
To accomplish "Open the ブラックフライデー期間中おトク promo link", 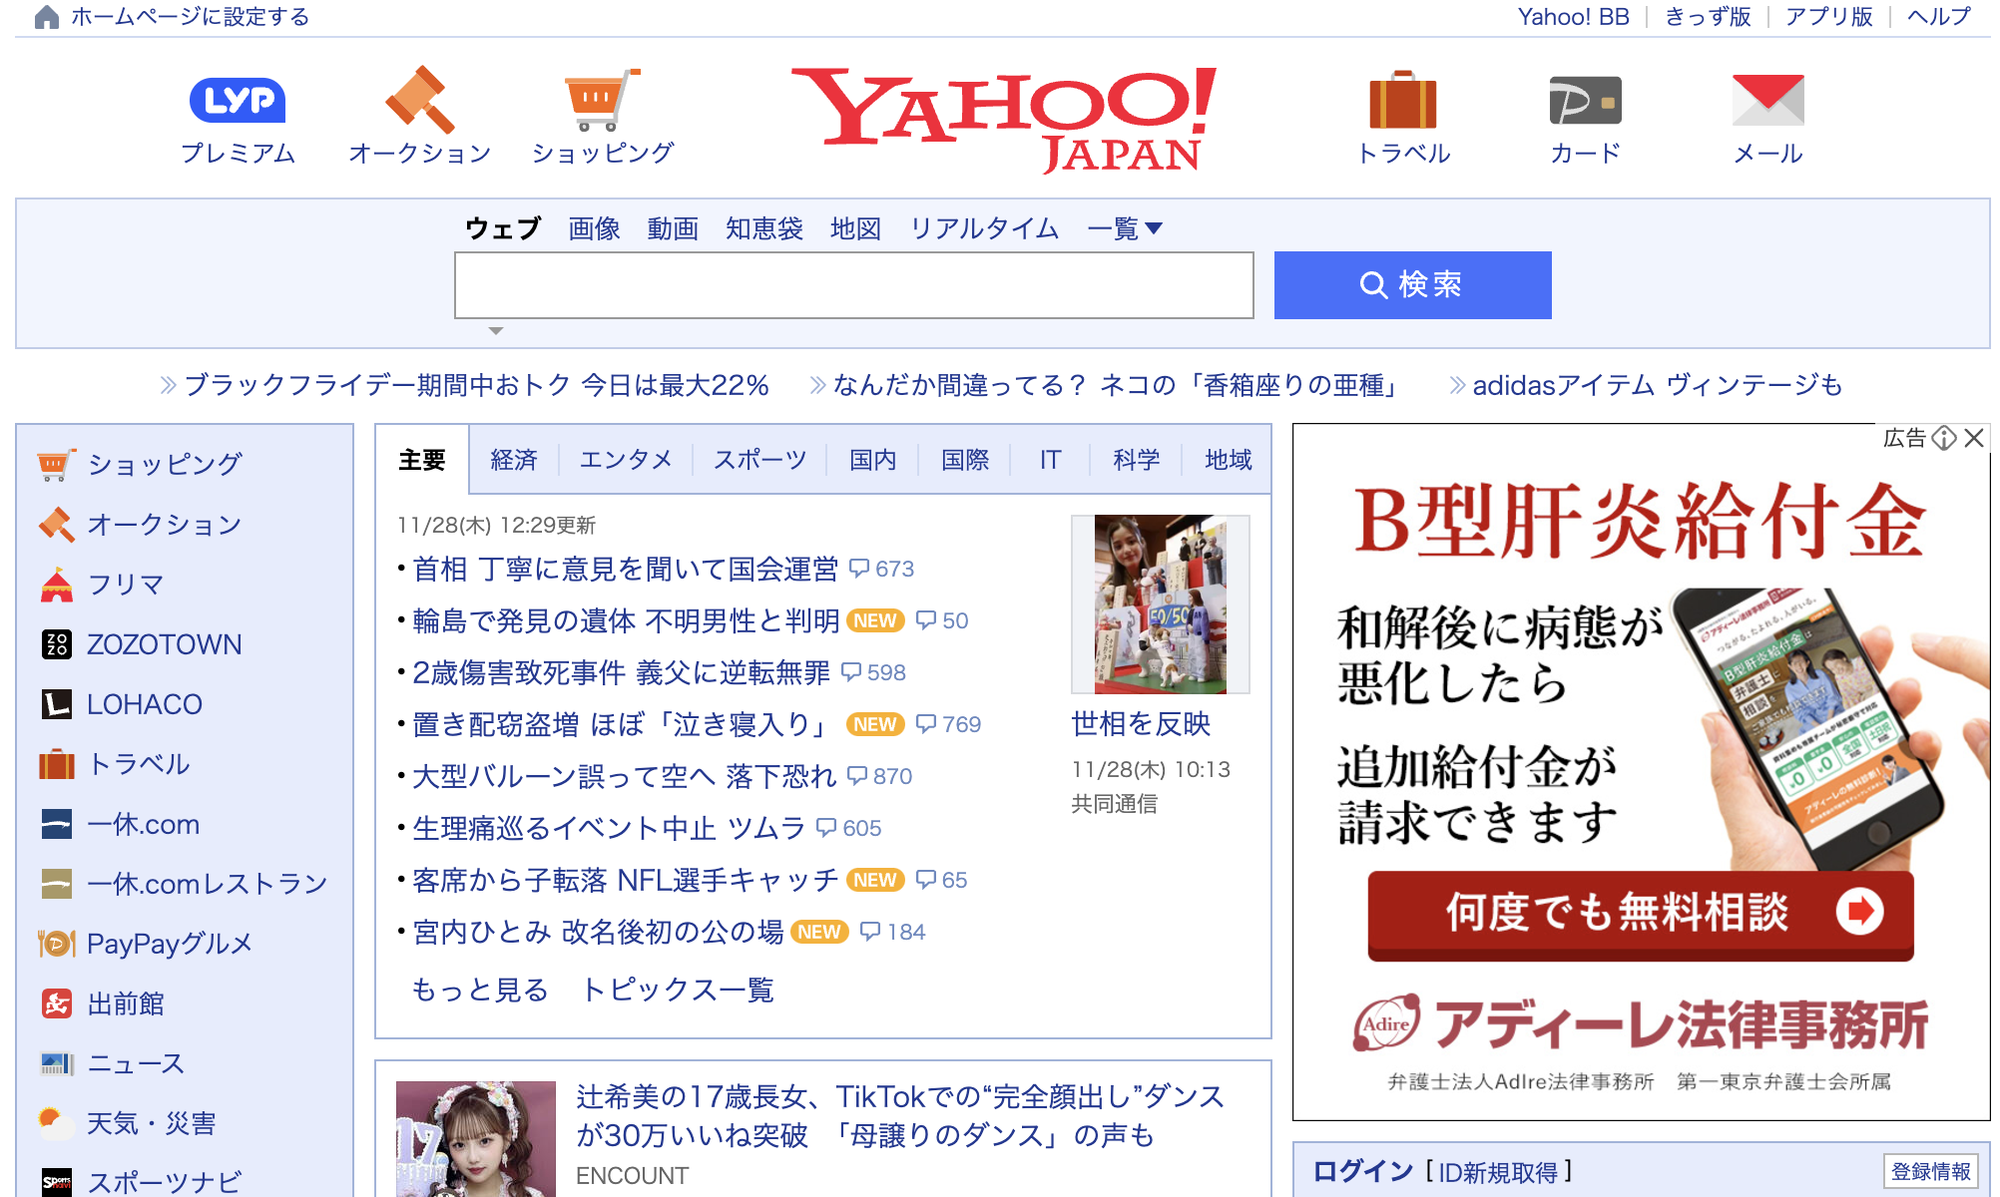I will coord(476,385).
